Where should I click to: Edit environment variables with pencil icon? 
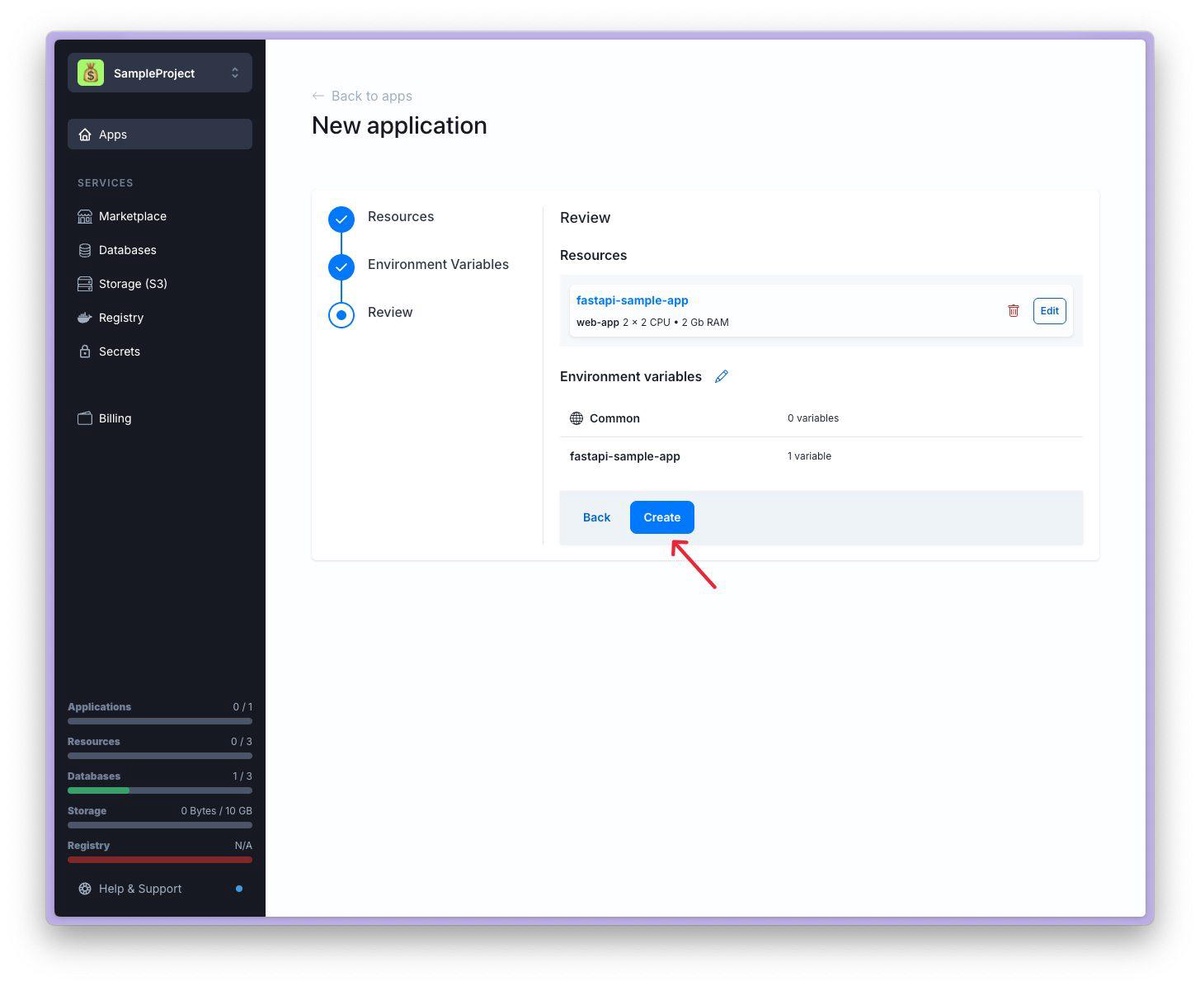722,377
